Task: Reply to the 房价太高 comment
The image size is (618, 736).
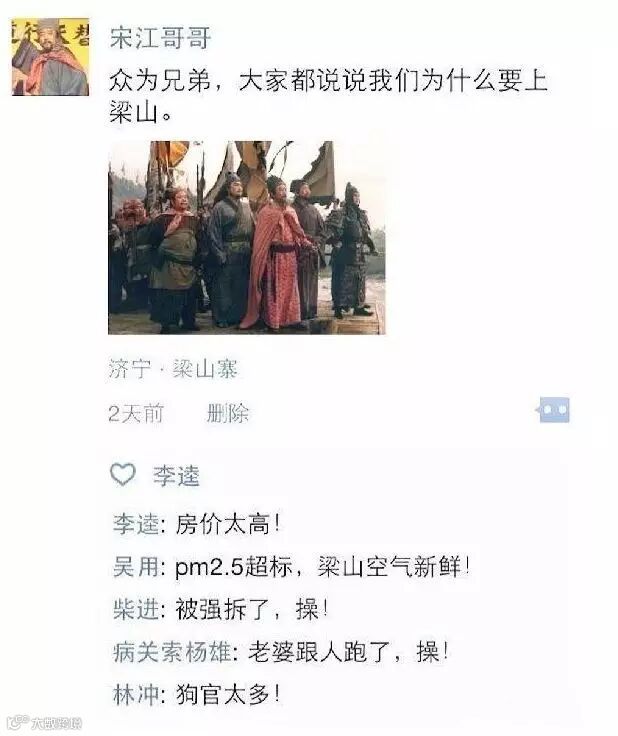Action: tap(228, 524)
